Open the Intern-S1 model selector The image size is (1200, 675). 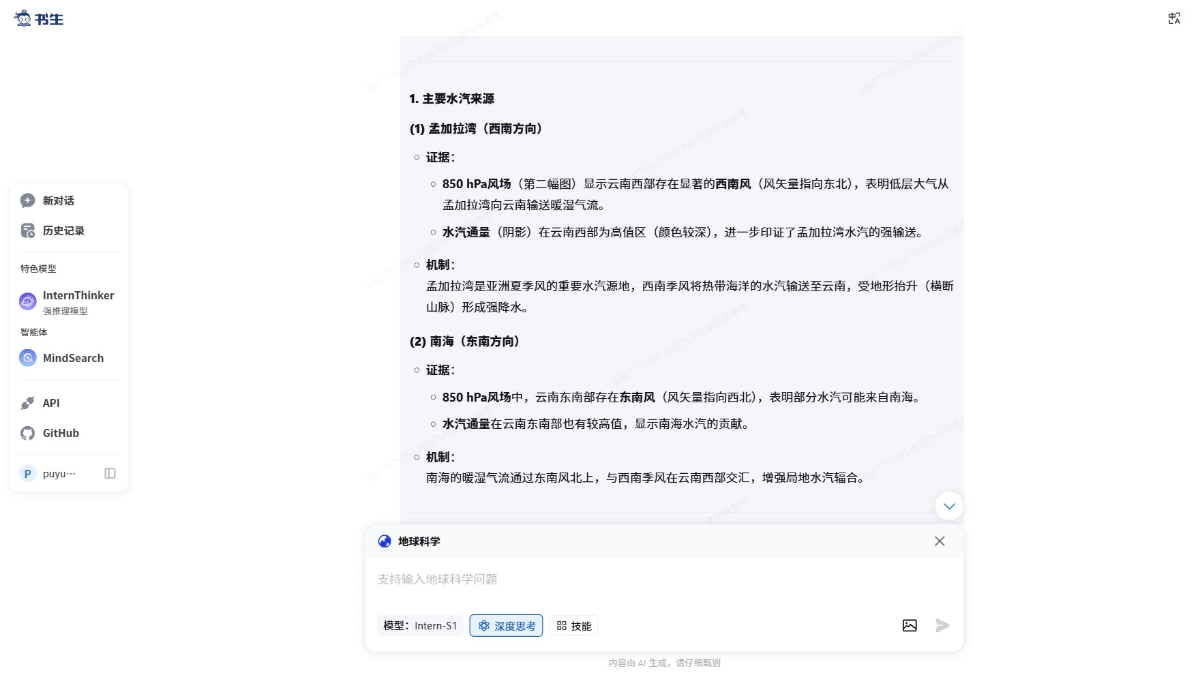421,625
